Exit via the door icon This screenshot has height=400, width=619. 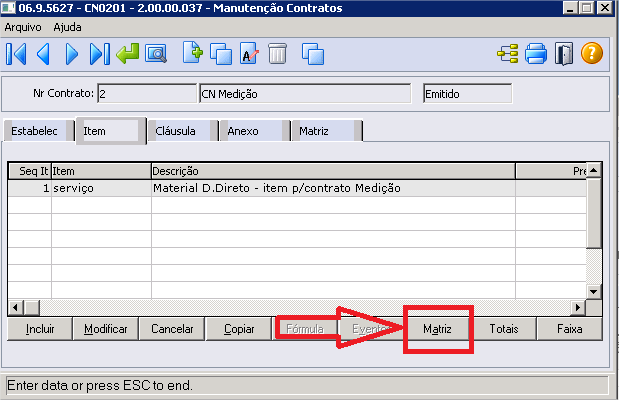click(x=564, y=53)
